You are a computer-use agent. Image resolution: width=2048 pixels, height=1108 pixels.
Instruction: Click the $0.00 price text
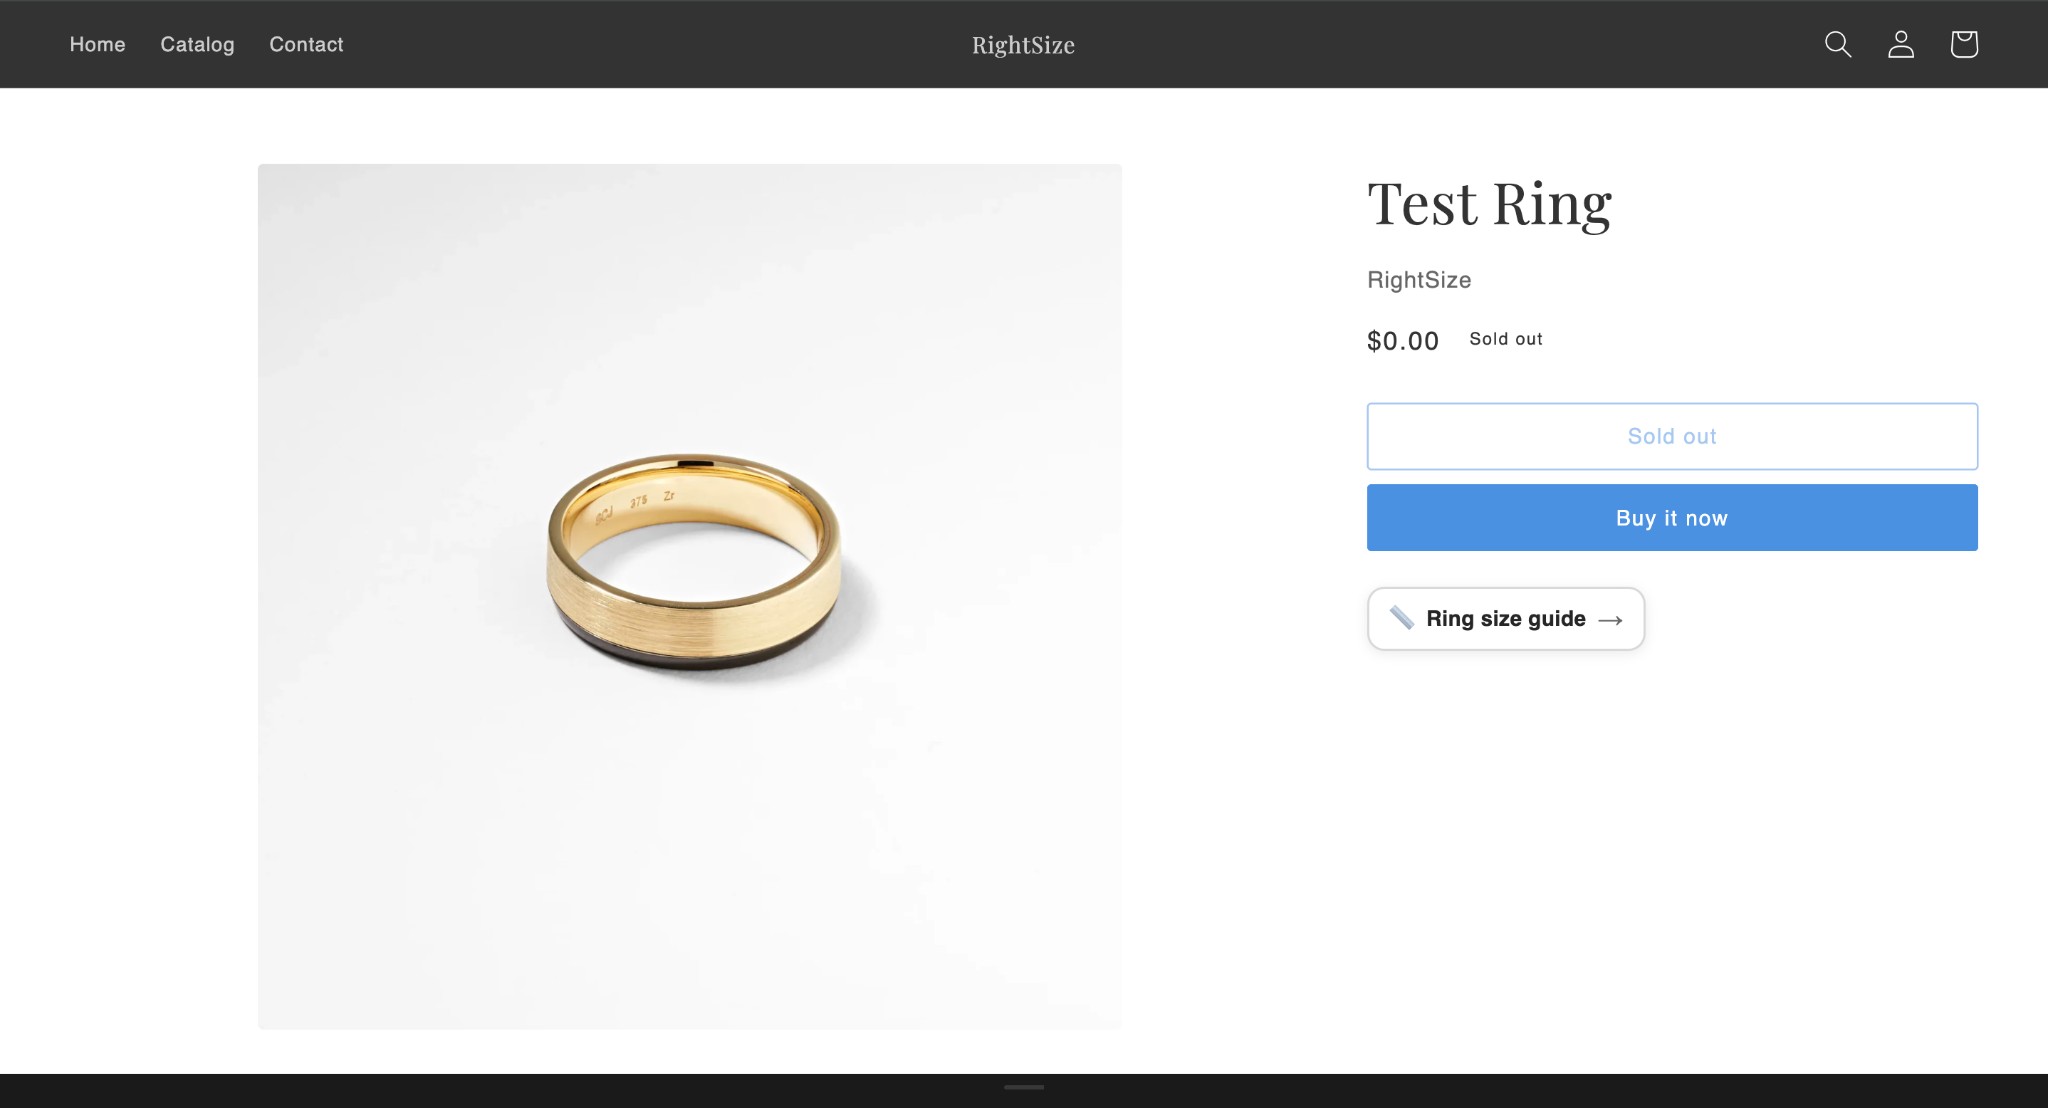tap(1403, 340)
